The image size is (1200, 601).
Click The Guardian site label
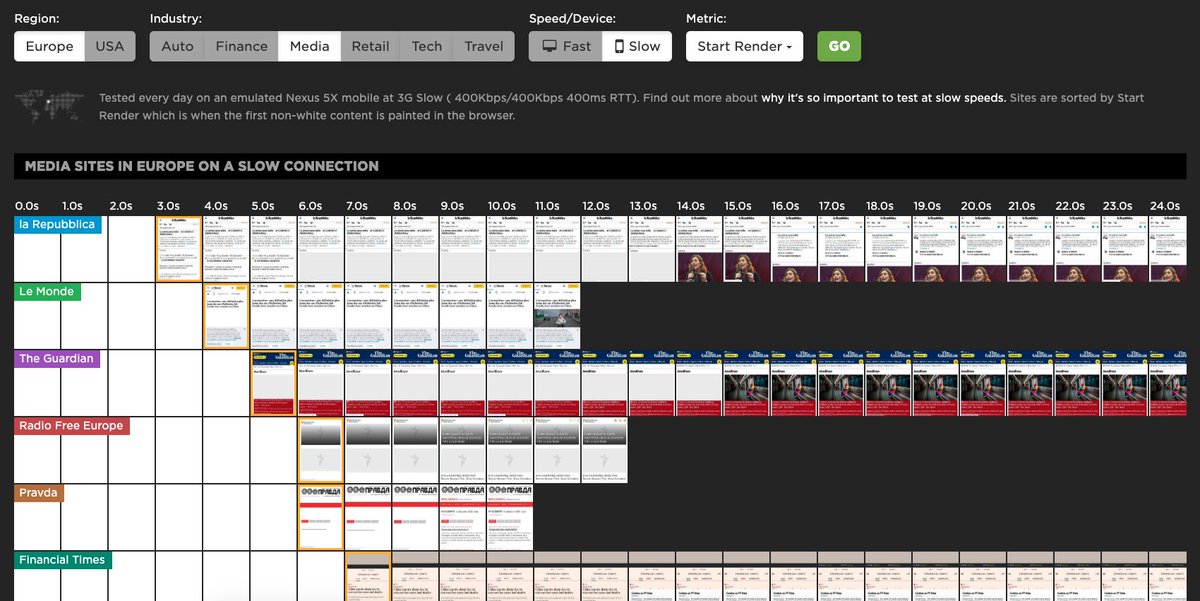57,359
